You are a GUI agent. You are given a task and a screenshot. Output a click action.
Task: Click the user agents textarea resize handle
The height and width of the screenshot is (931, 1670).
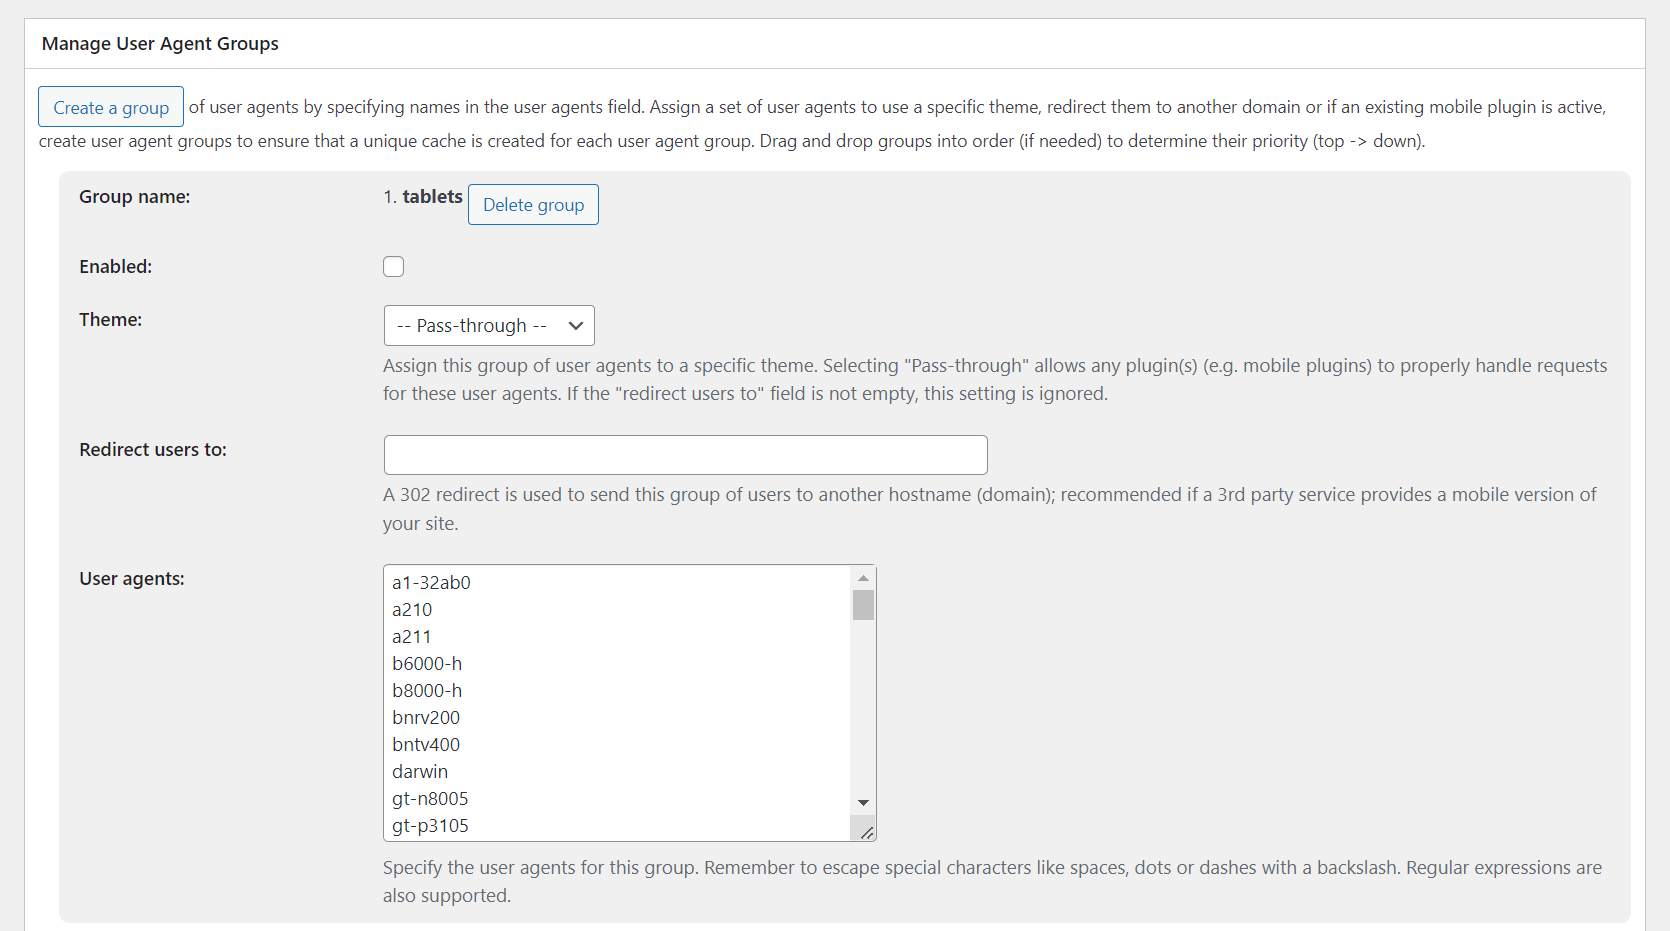(x=867, y=832)
